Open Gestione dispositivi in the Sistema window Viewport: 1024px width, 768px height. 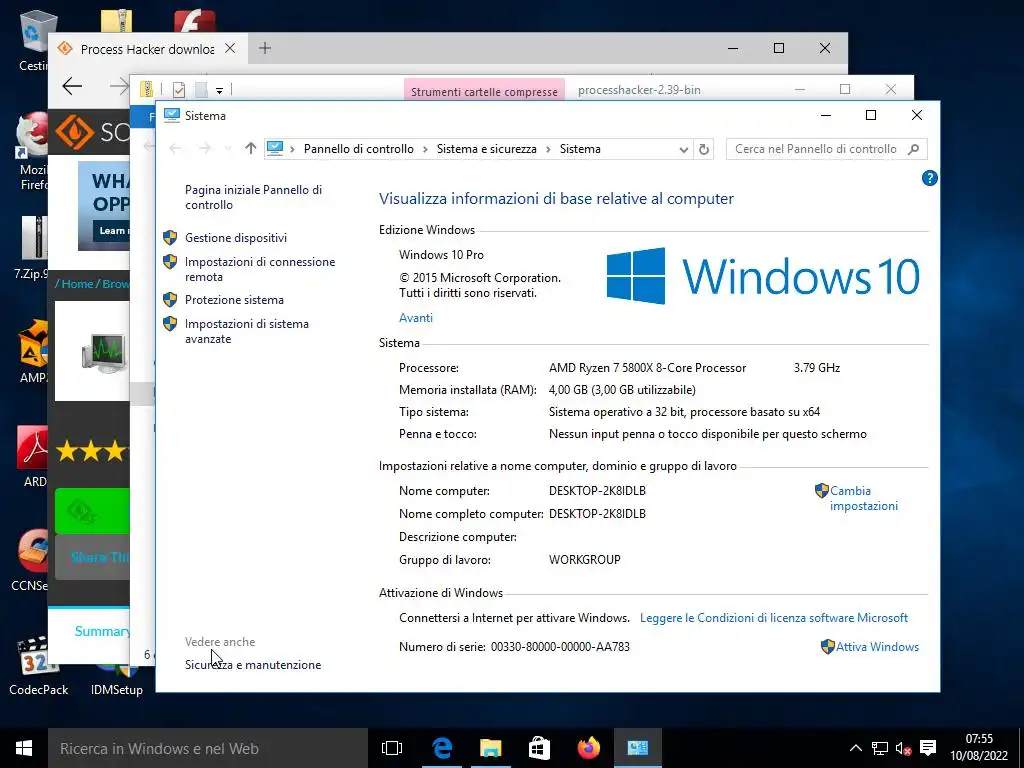(236, 238)
